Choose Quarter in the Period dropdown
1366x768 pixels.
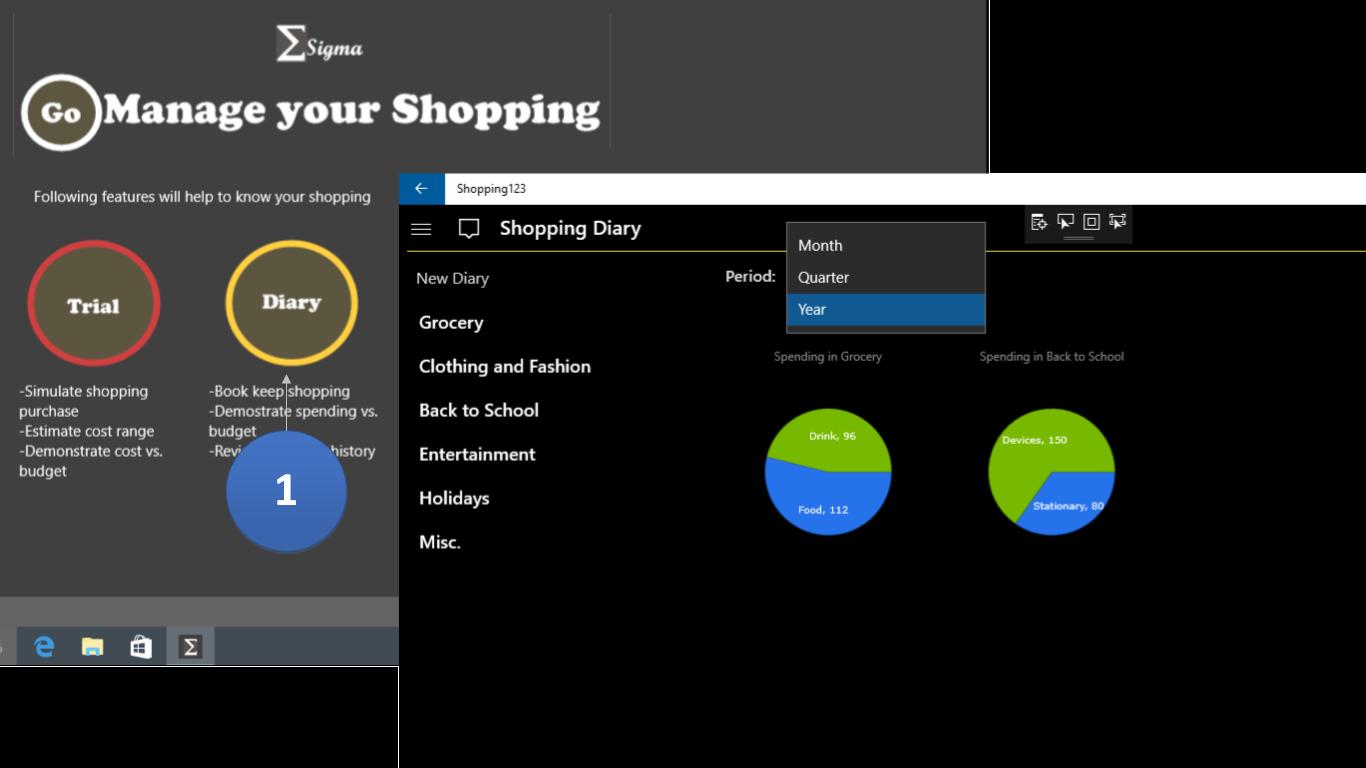pyautogui.click(x=886, y=277)
